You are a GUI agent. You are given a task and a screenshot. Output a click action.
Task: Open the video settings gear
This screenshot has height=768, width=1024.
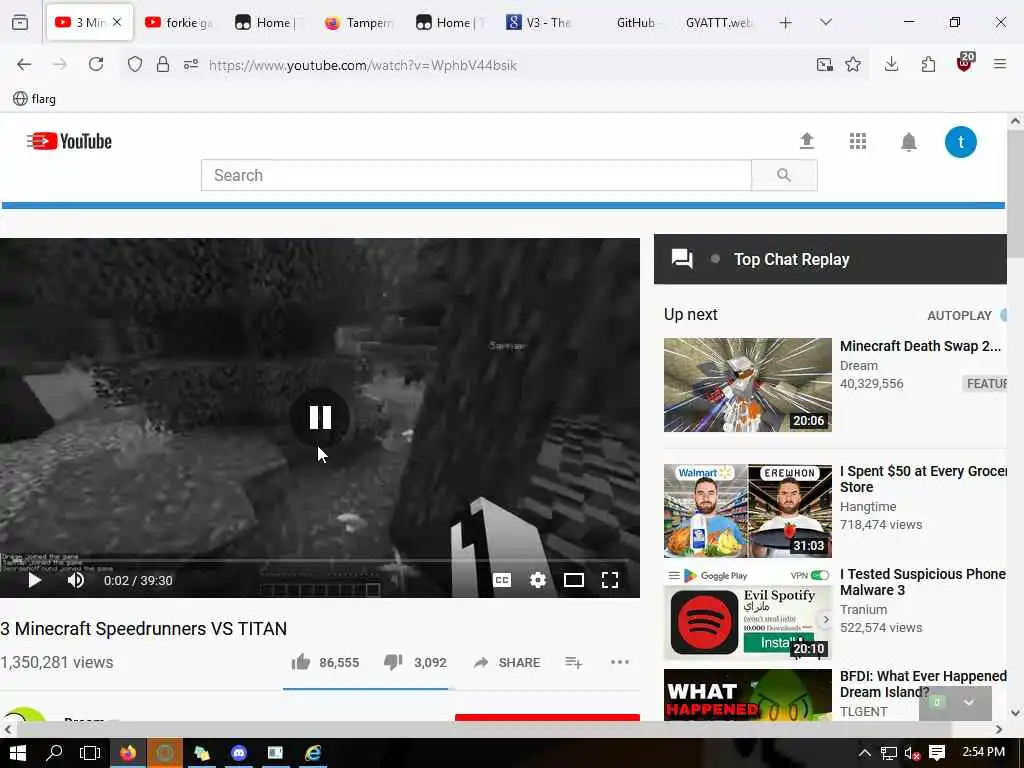537,580
